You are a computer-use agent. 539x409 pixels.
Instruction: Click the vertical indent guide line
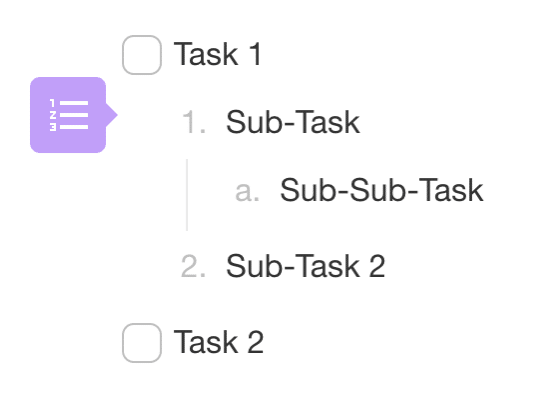coord(187,195)
